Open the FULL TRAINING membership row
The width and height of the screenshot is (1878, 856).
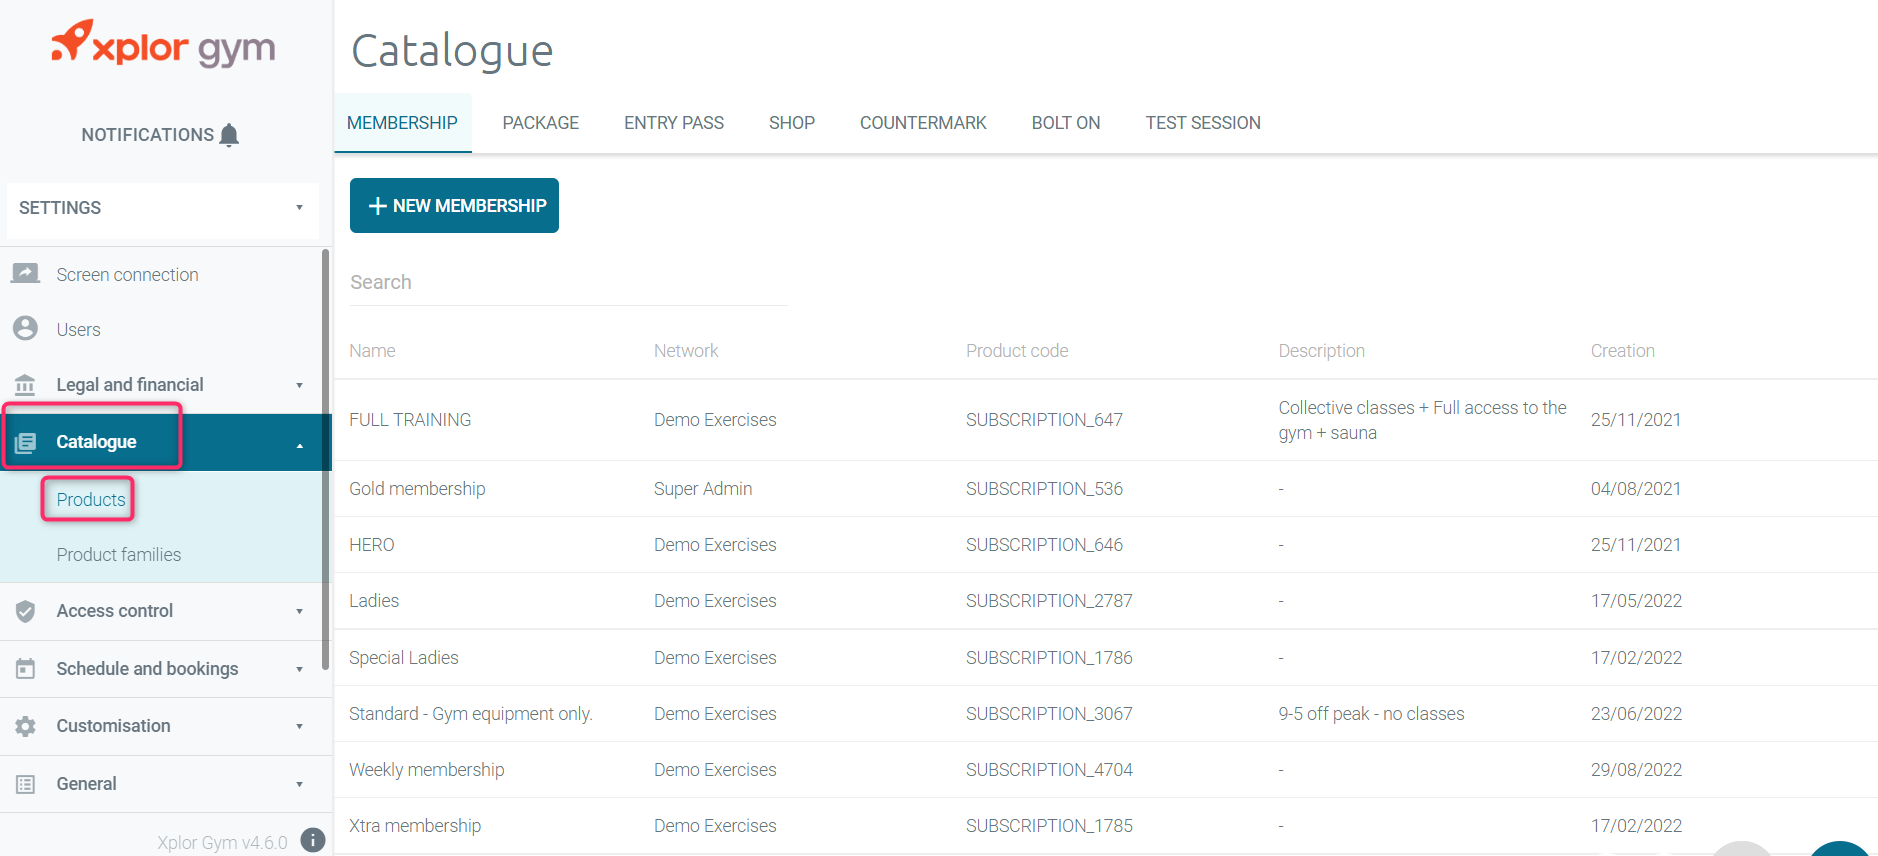[x=1106, y=420]
